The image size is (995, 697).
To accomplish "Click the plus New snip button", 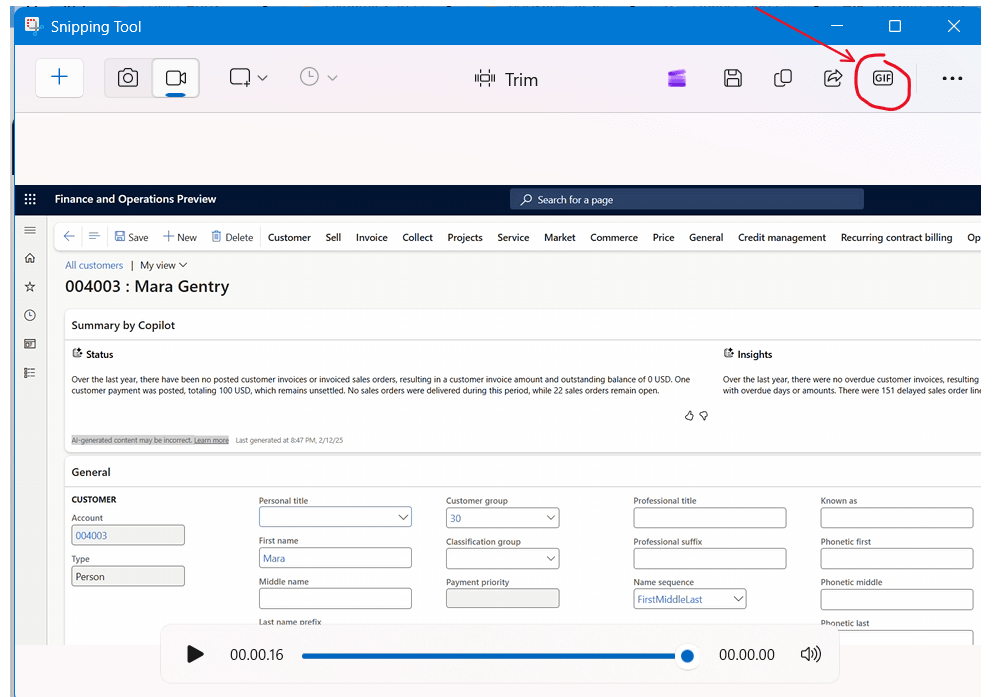I will pyautogui.click(x=60, y=78).
